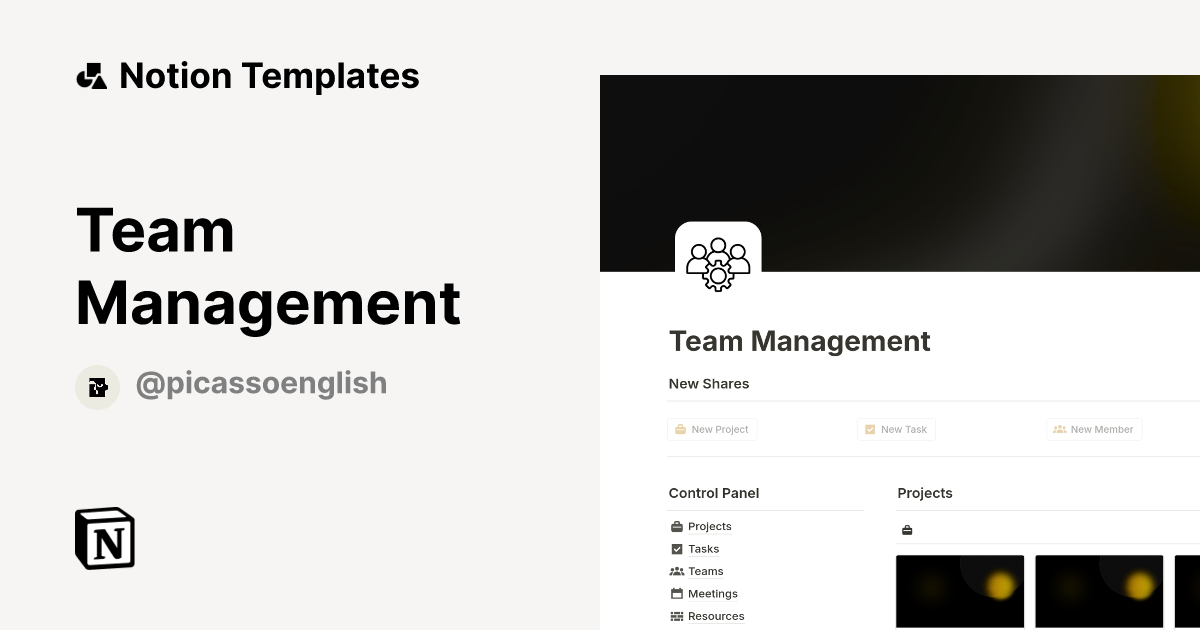Select the Team Management page icon
Image resolution: width=1200 pixels, height=630 pixels.
(x=718, y=263)
